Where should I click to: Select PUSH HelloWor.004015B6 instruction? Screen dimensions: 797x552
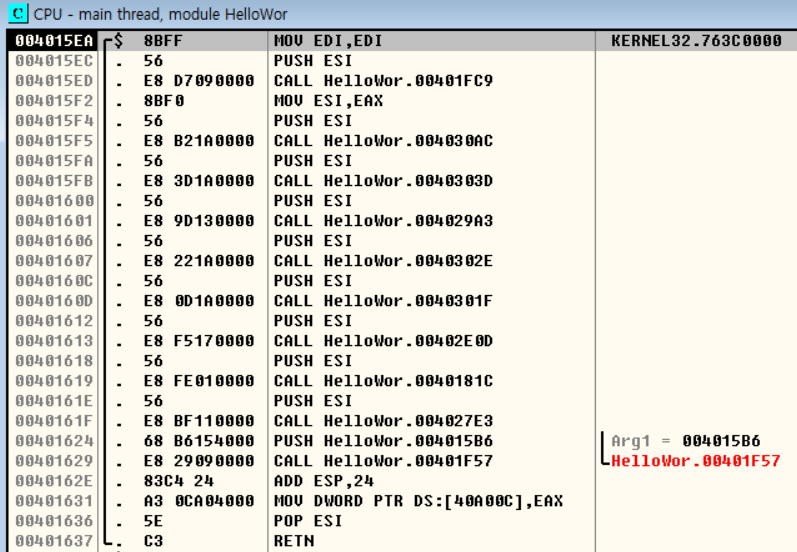(383, 441)
